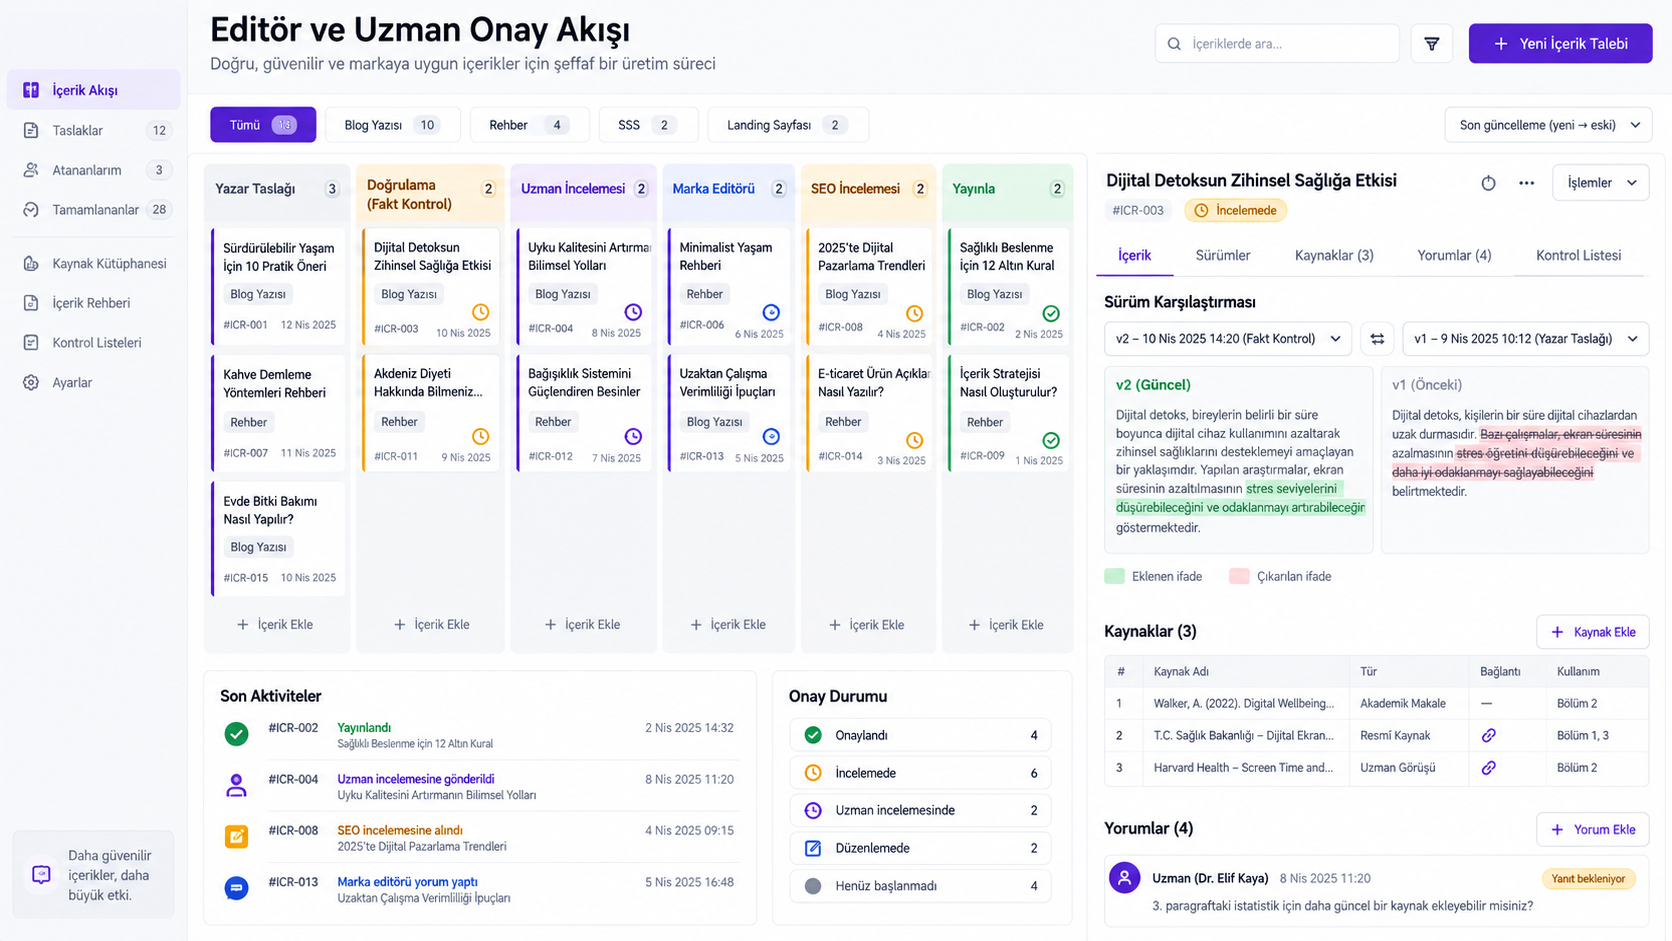This screenshot has width=1672, height=941.
Task: Open the İşlemler dropdown
Action: pyautogui.click(x=1600, y=183)
